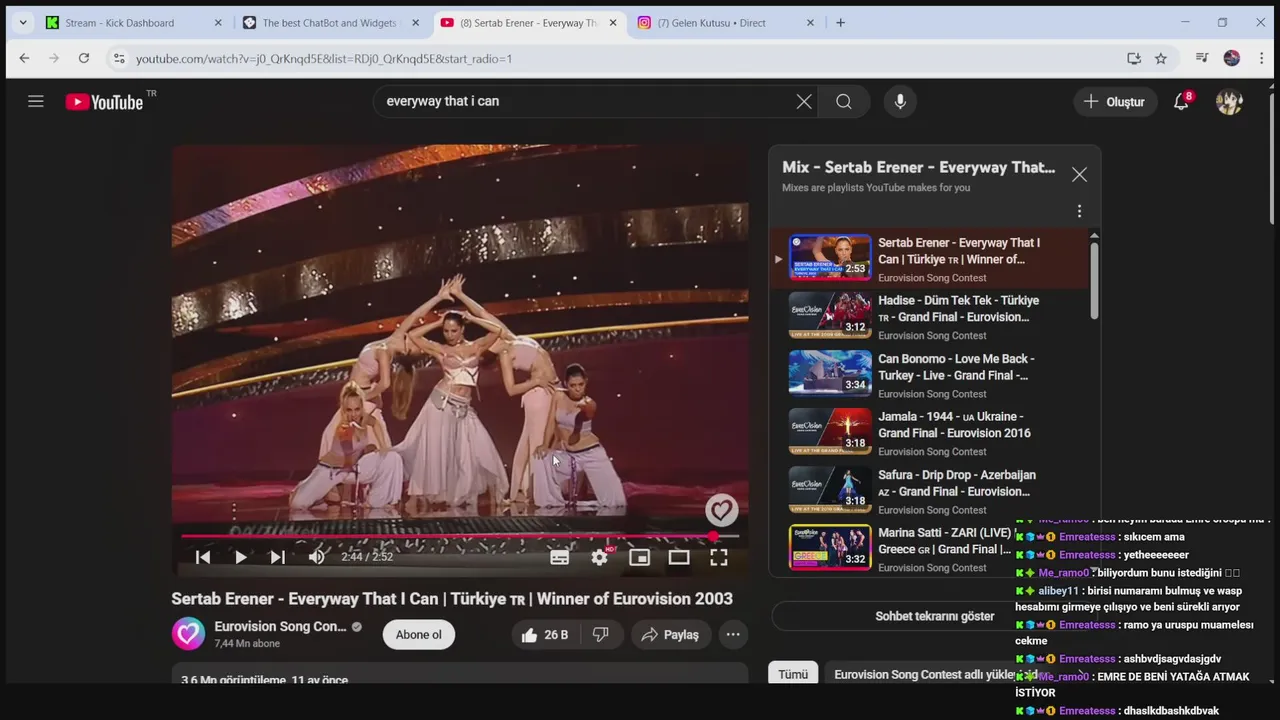Switch to the Stream - Kick Dashboard tab
The width and height of the screenshot is (1280, 720).
[120, 22]
